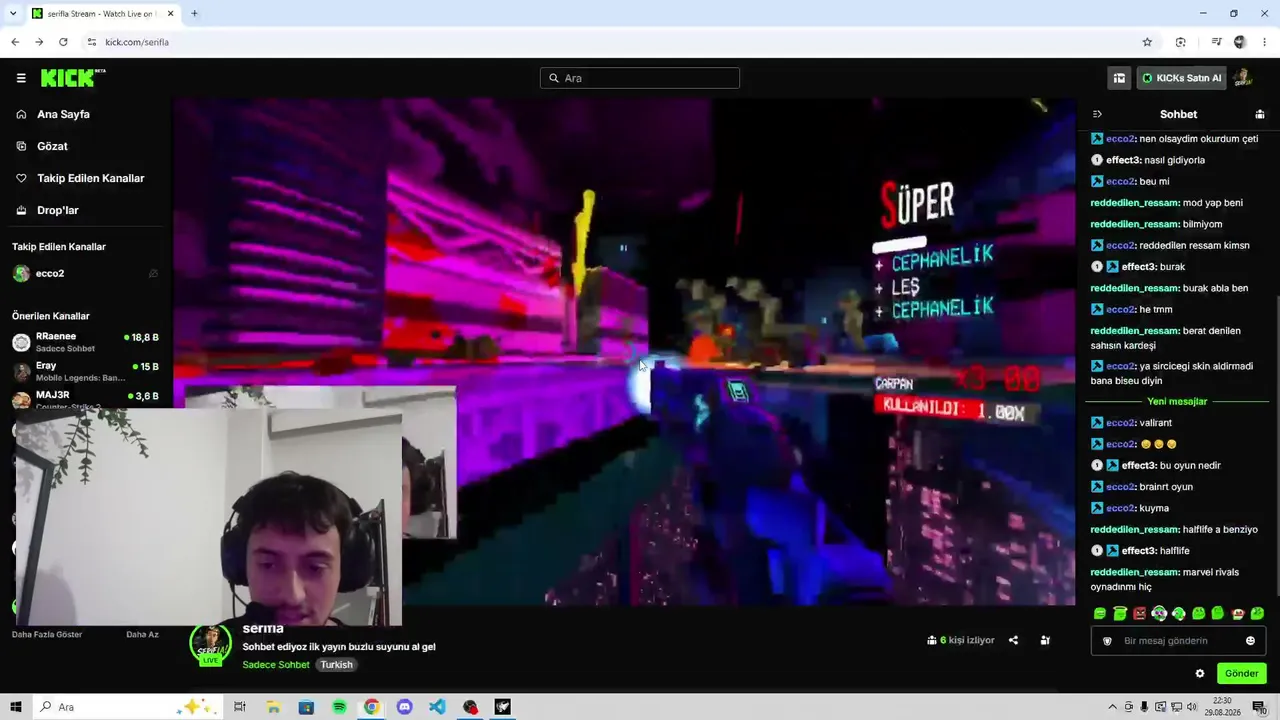Click the Windows taskbar search box

tap(128, 707)
